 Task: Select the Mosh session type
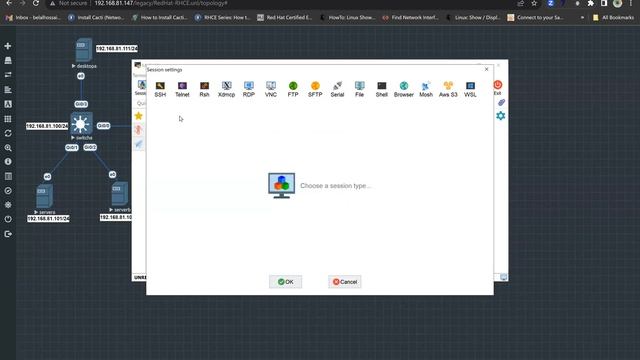tap(426, 89)
